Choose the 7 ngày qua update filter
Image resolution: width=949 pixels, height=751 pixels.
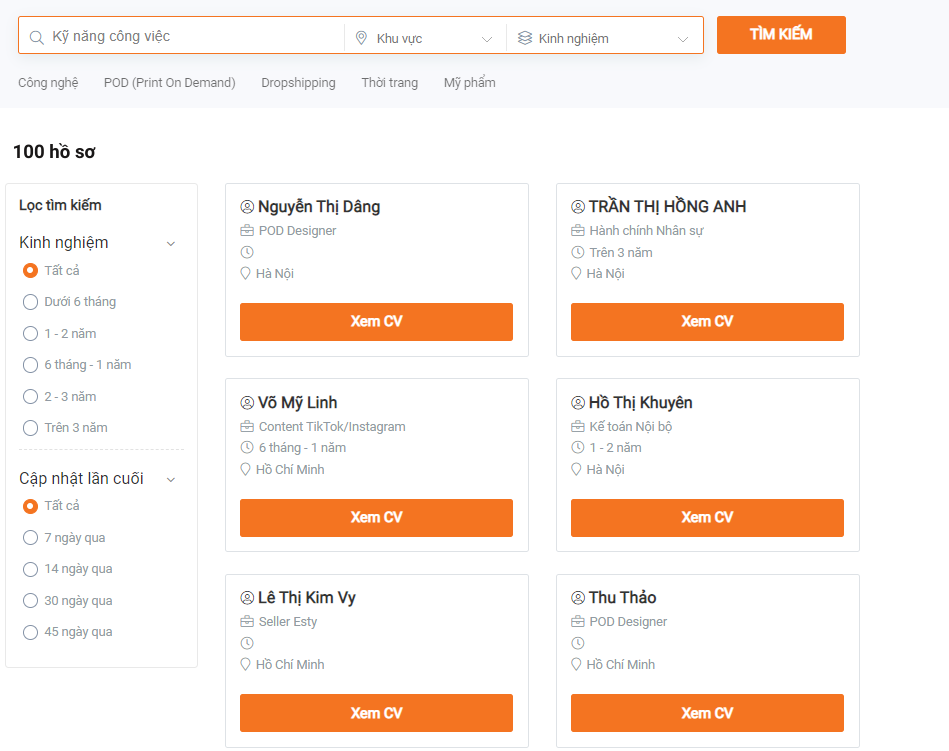click(31, 538)
